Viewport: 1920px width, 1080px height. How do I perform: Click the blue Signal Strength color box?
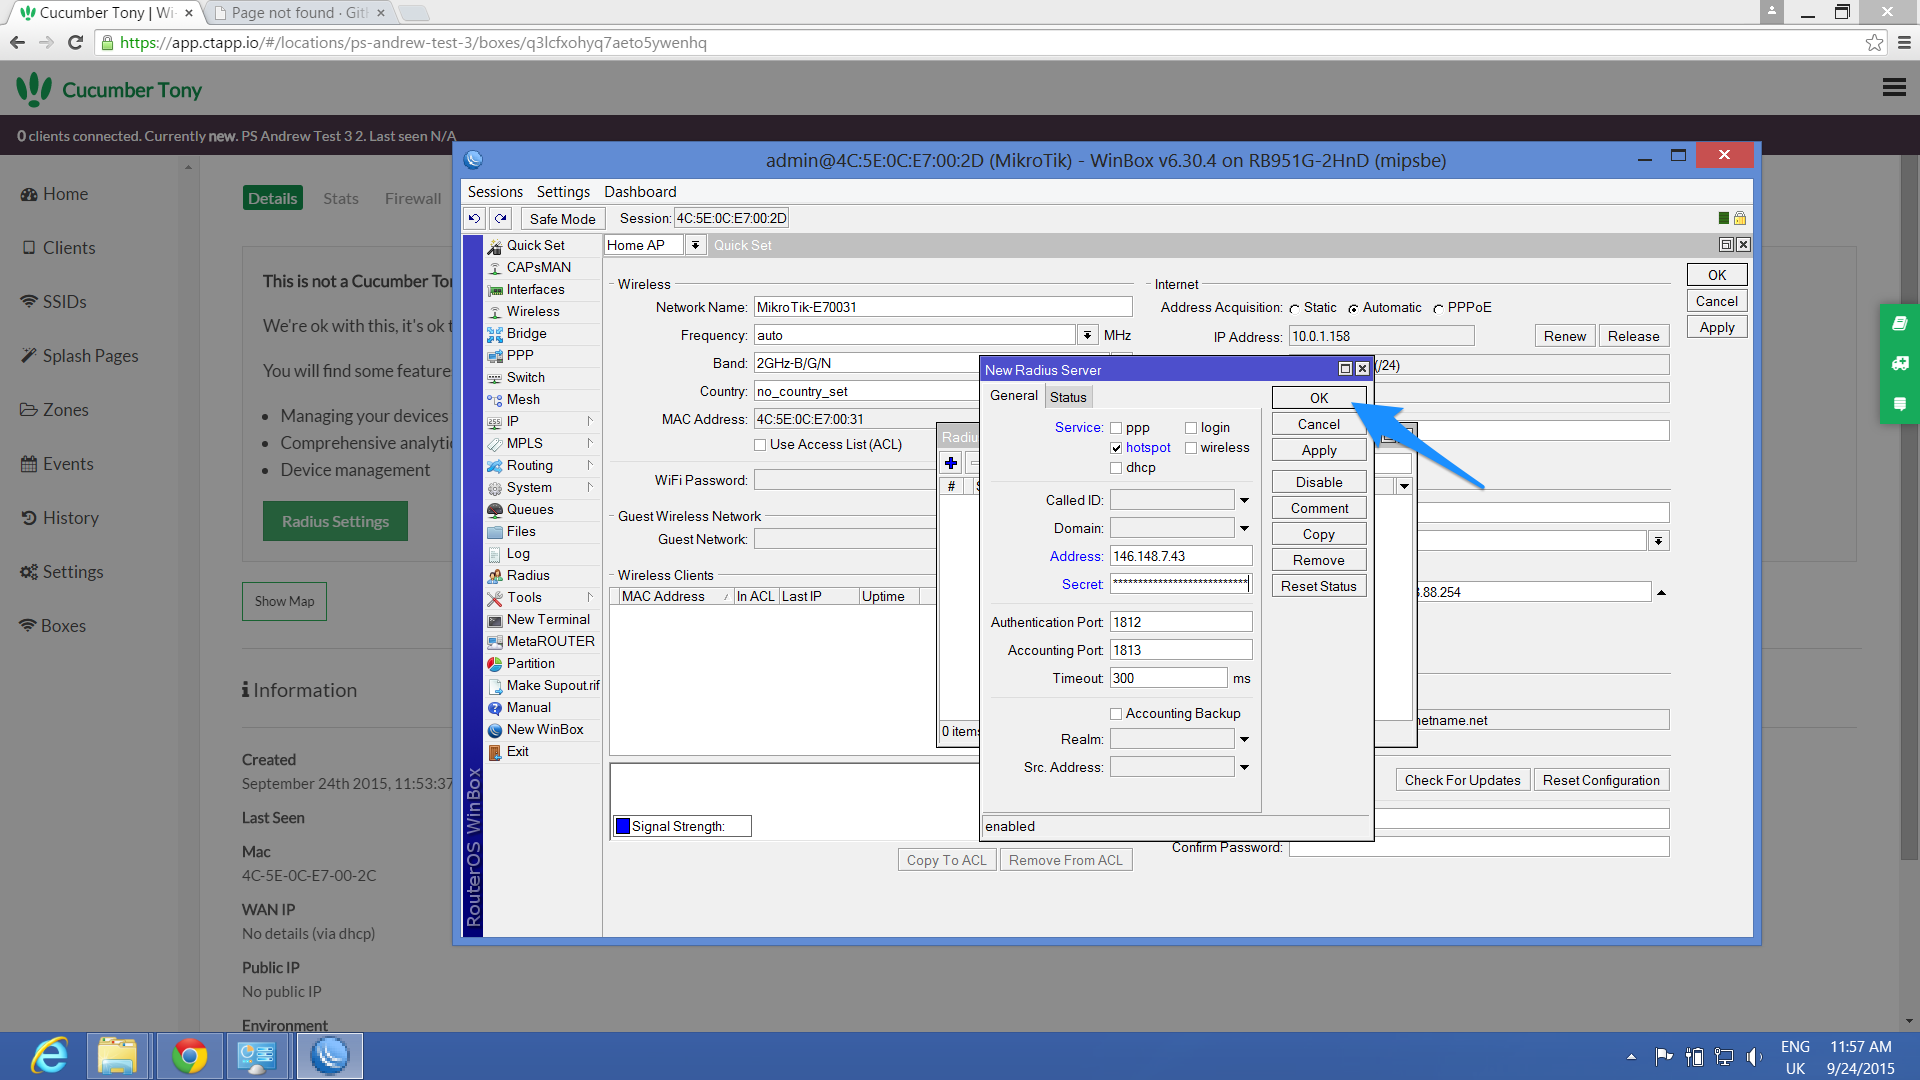[x=623, y=826]
